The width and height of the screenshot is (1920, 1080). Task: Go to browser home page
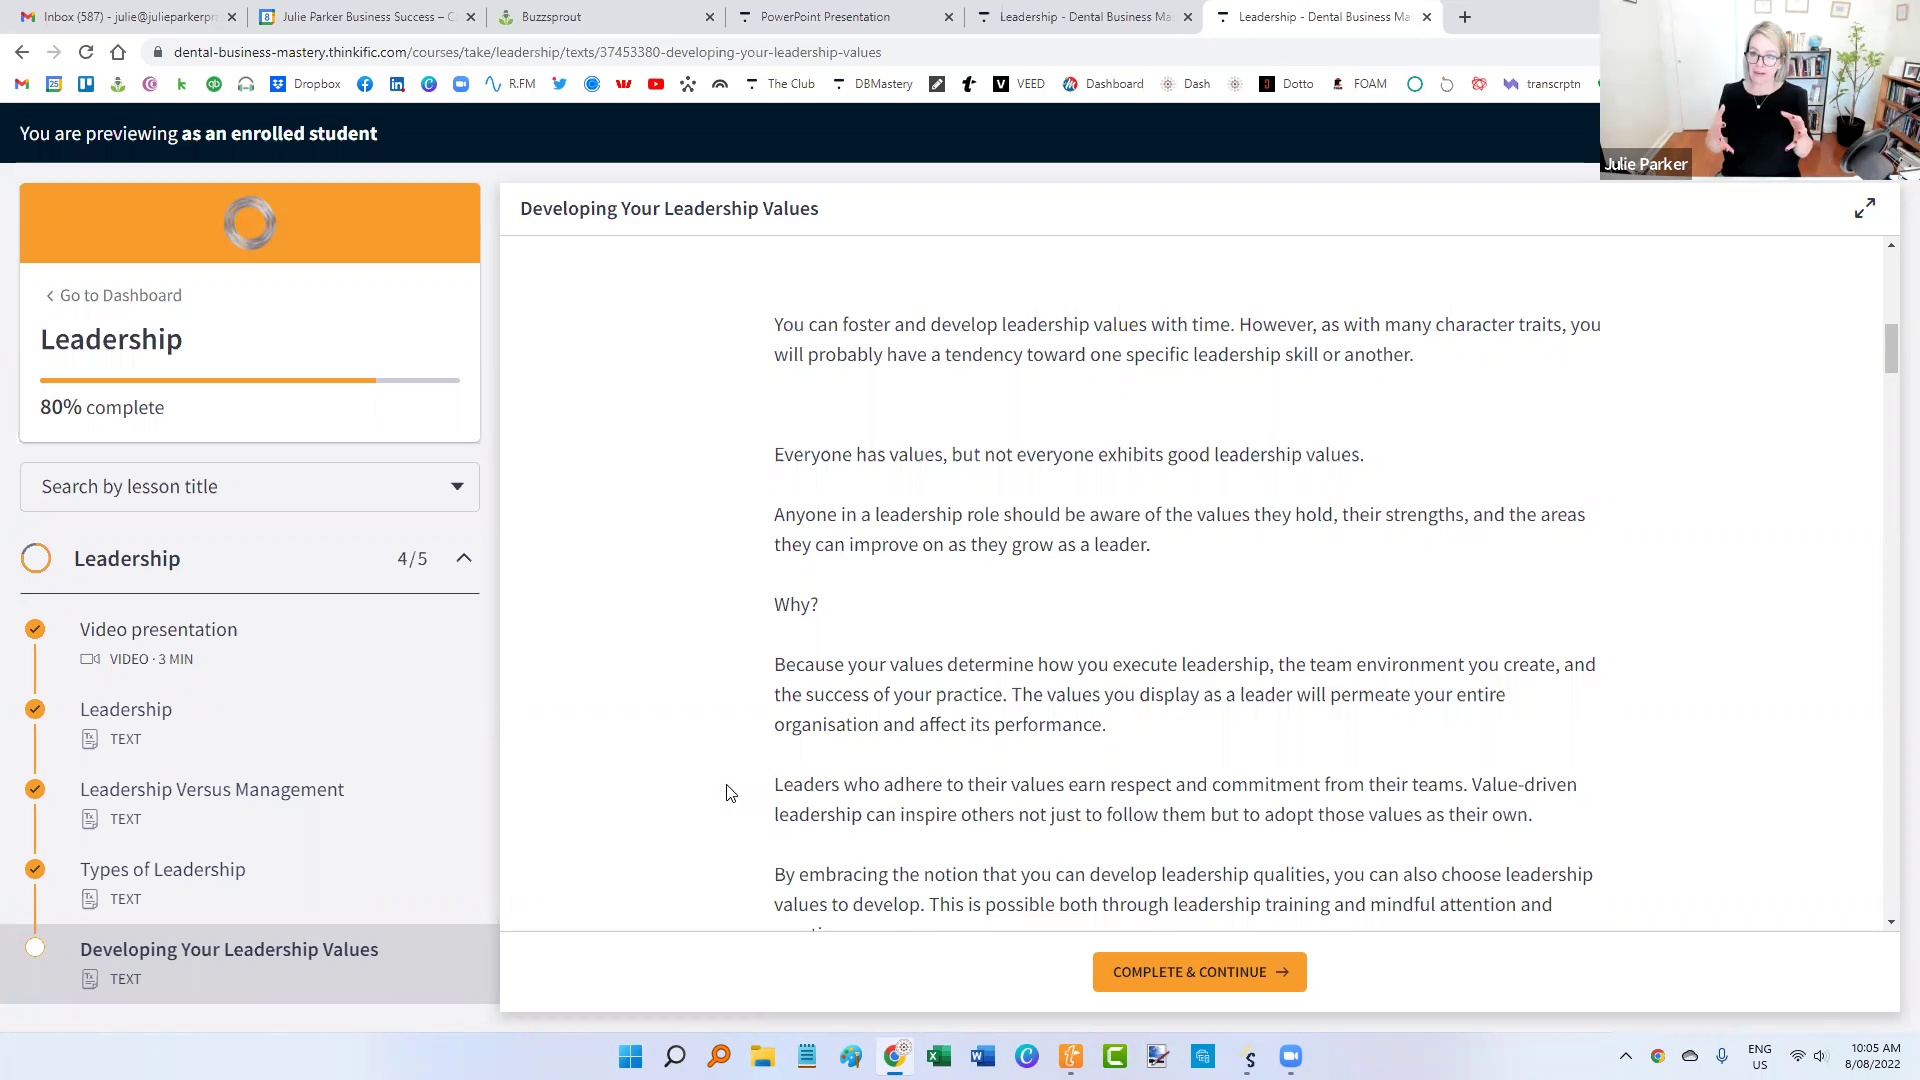(118, 52)
